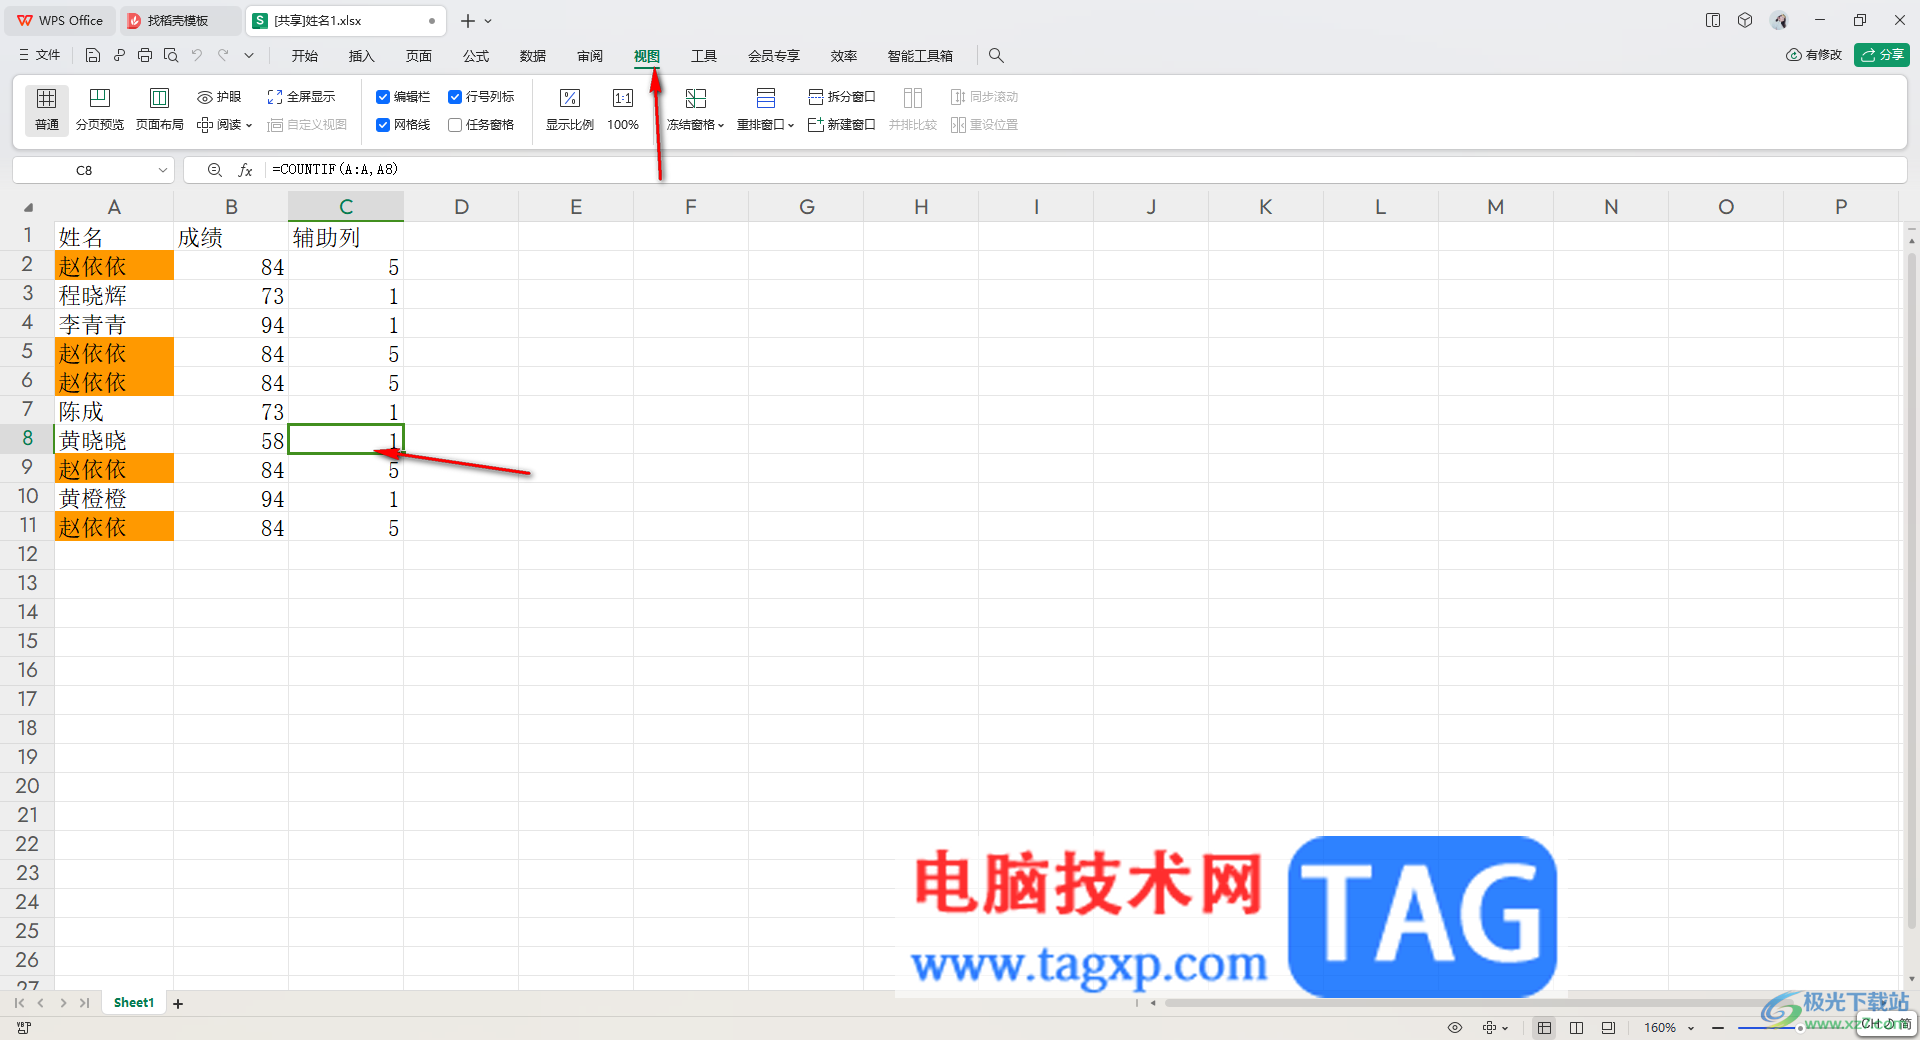The image size is (1920, 1040).
Task: Select page layout icon in status bar
Action: pos(1577,1028)
